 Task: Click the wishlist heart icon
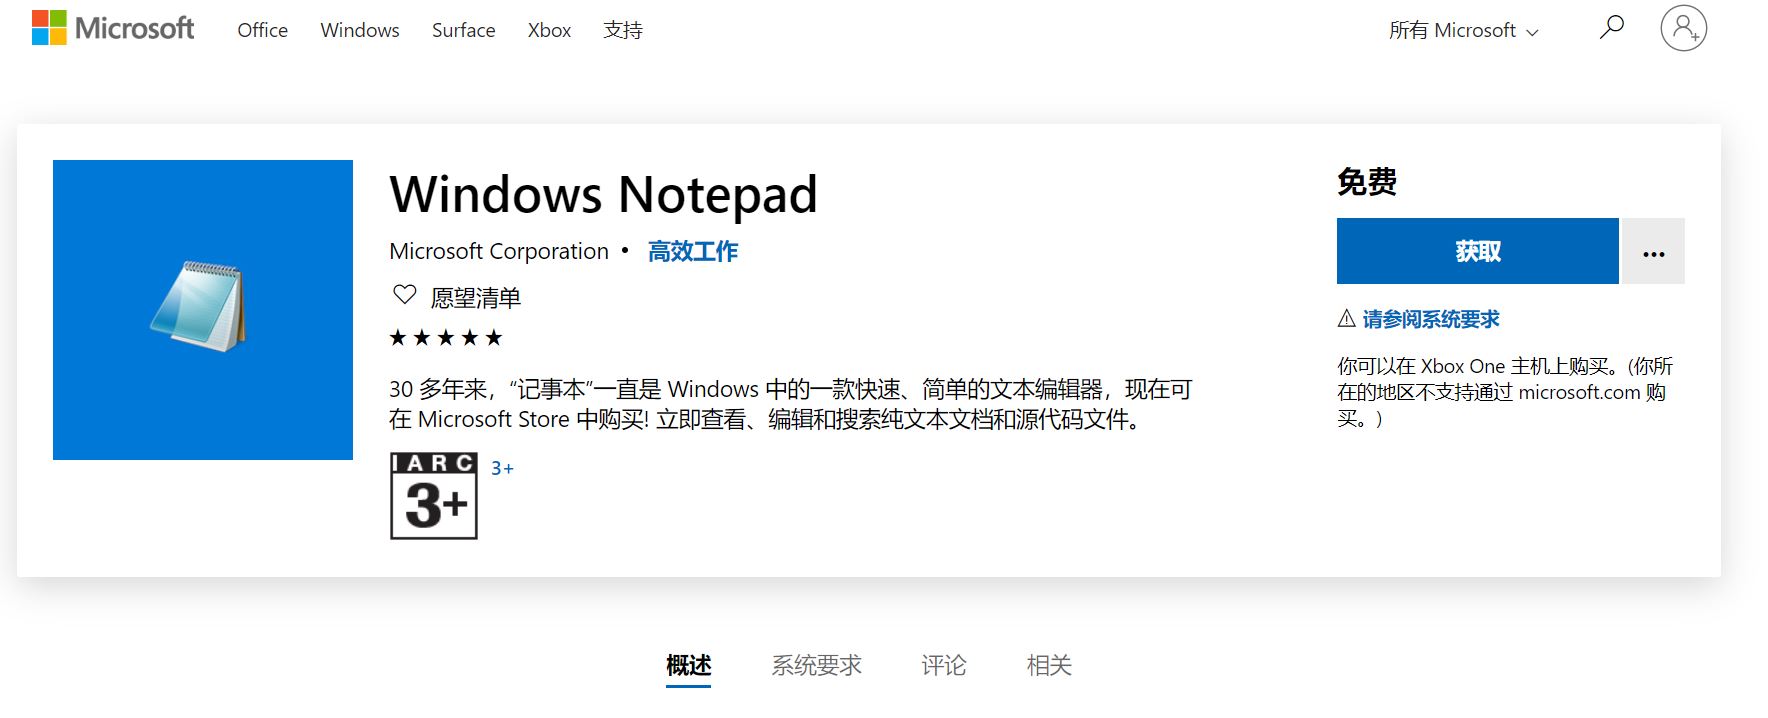(404, 295)
